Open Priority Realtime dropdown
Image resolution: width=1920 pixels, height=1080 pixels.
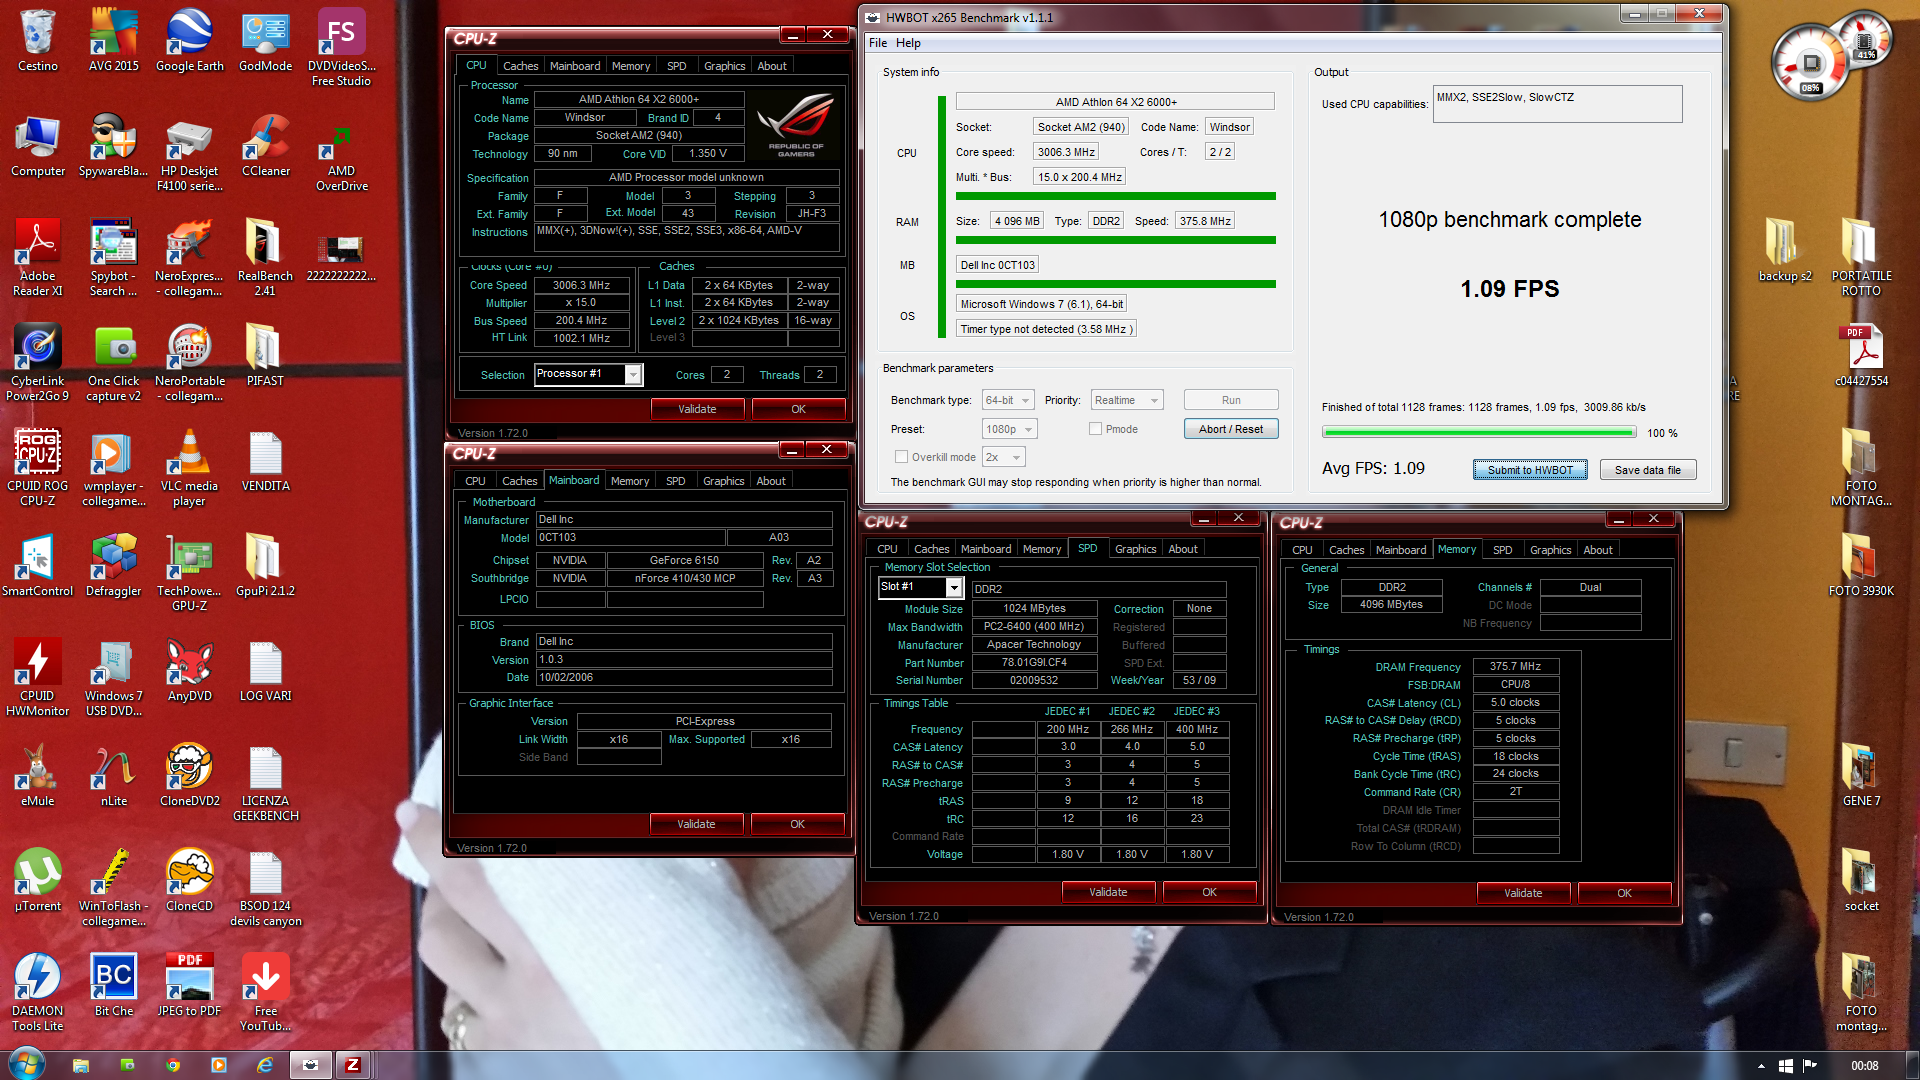pos(1127,400)
